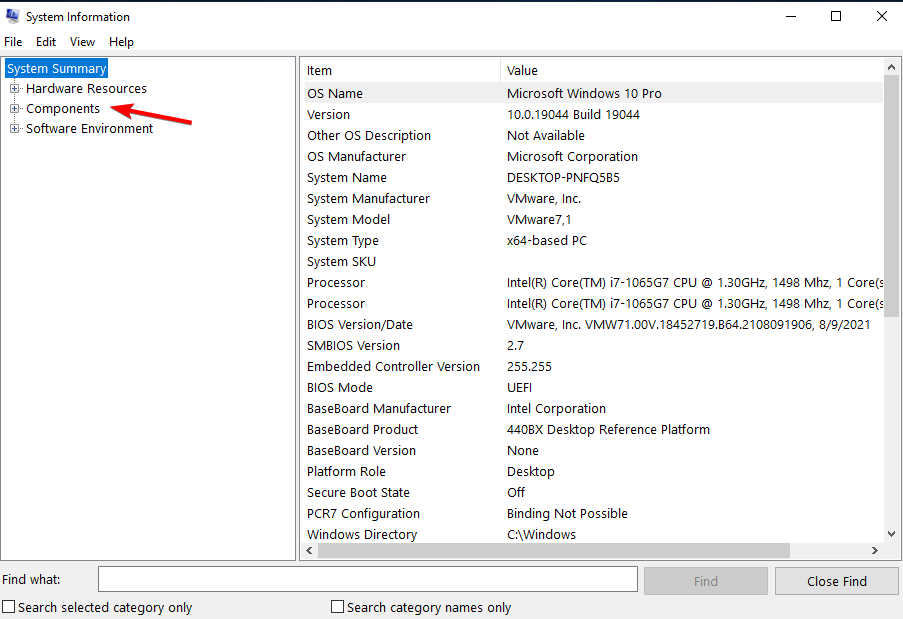Select the Components category
This screenshot has height=619, width=903.
click(x=63, y=108)
